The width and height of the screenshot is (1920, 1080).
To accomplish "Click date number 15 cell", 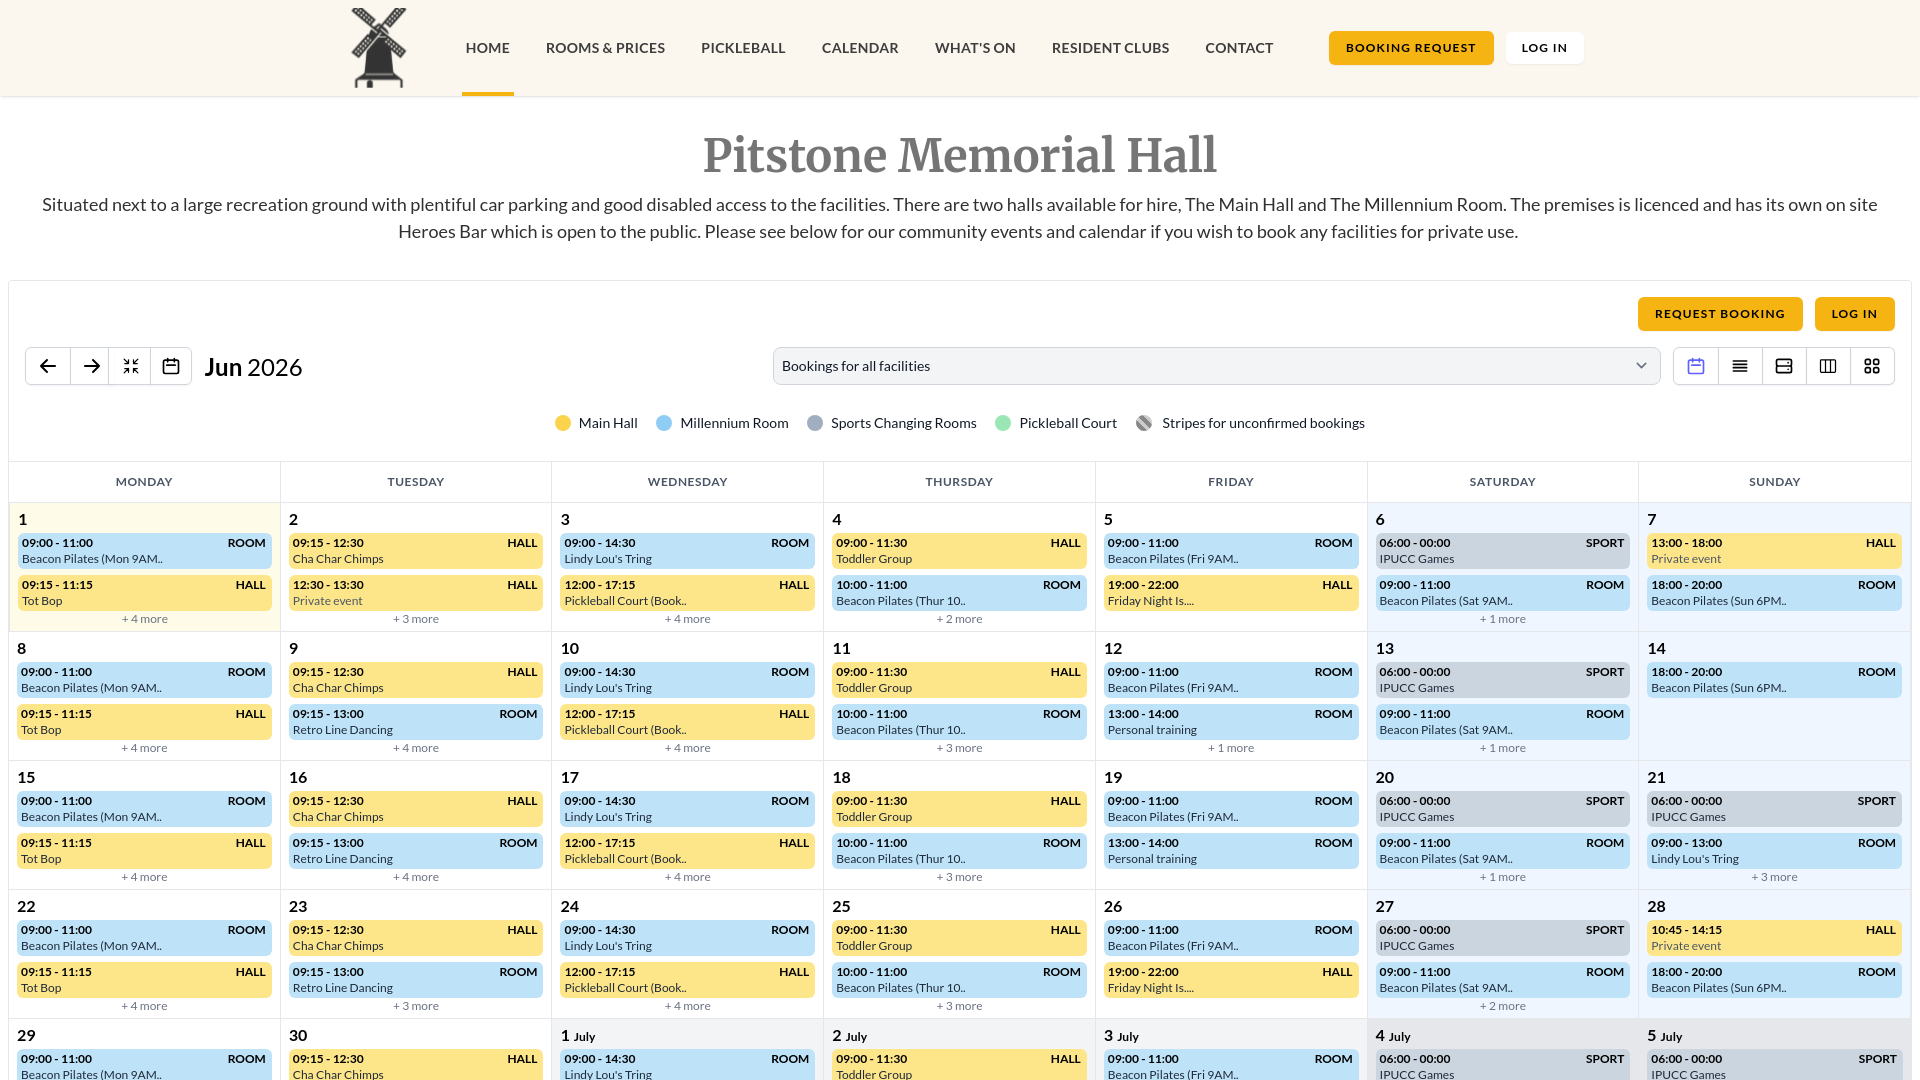I will click(x=26, y=777).
